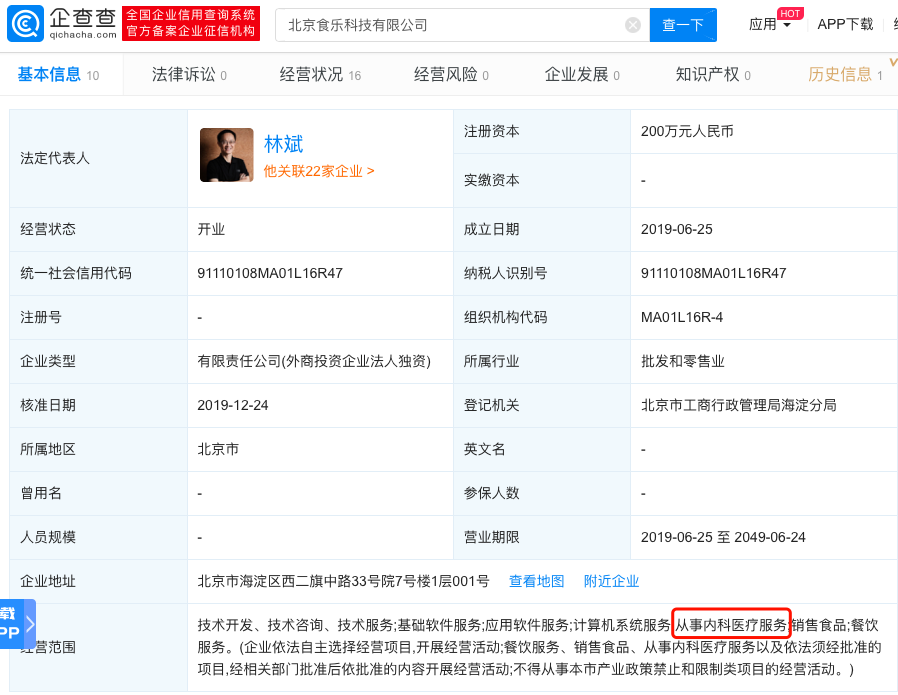898x695 pixels.
Task: Open the 应用 dropdown menu
Action: coord(770,25)
